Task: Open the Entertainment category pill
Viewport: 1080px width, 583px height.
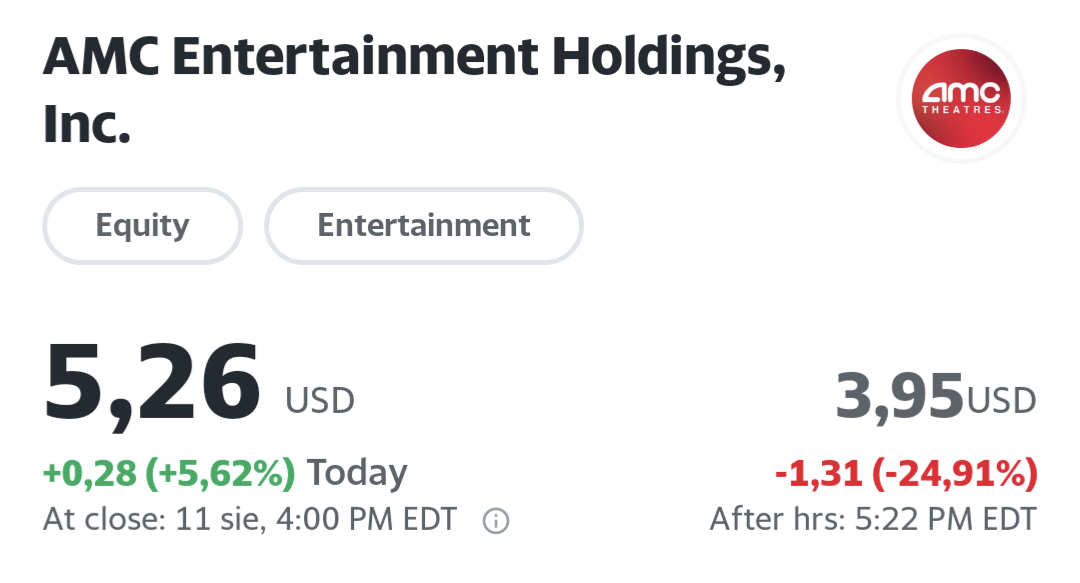Action: [x=423, y=225]
